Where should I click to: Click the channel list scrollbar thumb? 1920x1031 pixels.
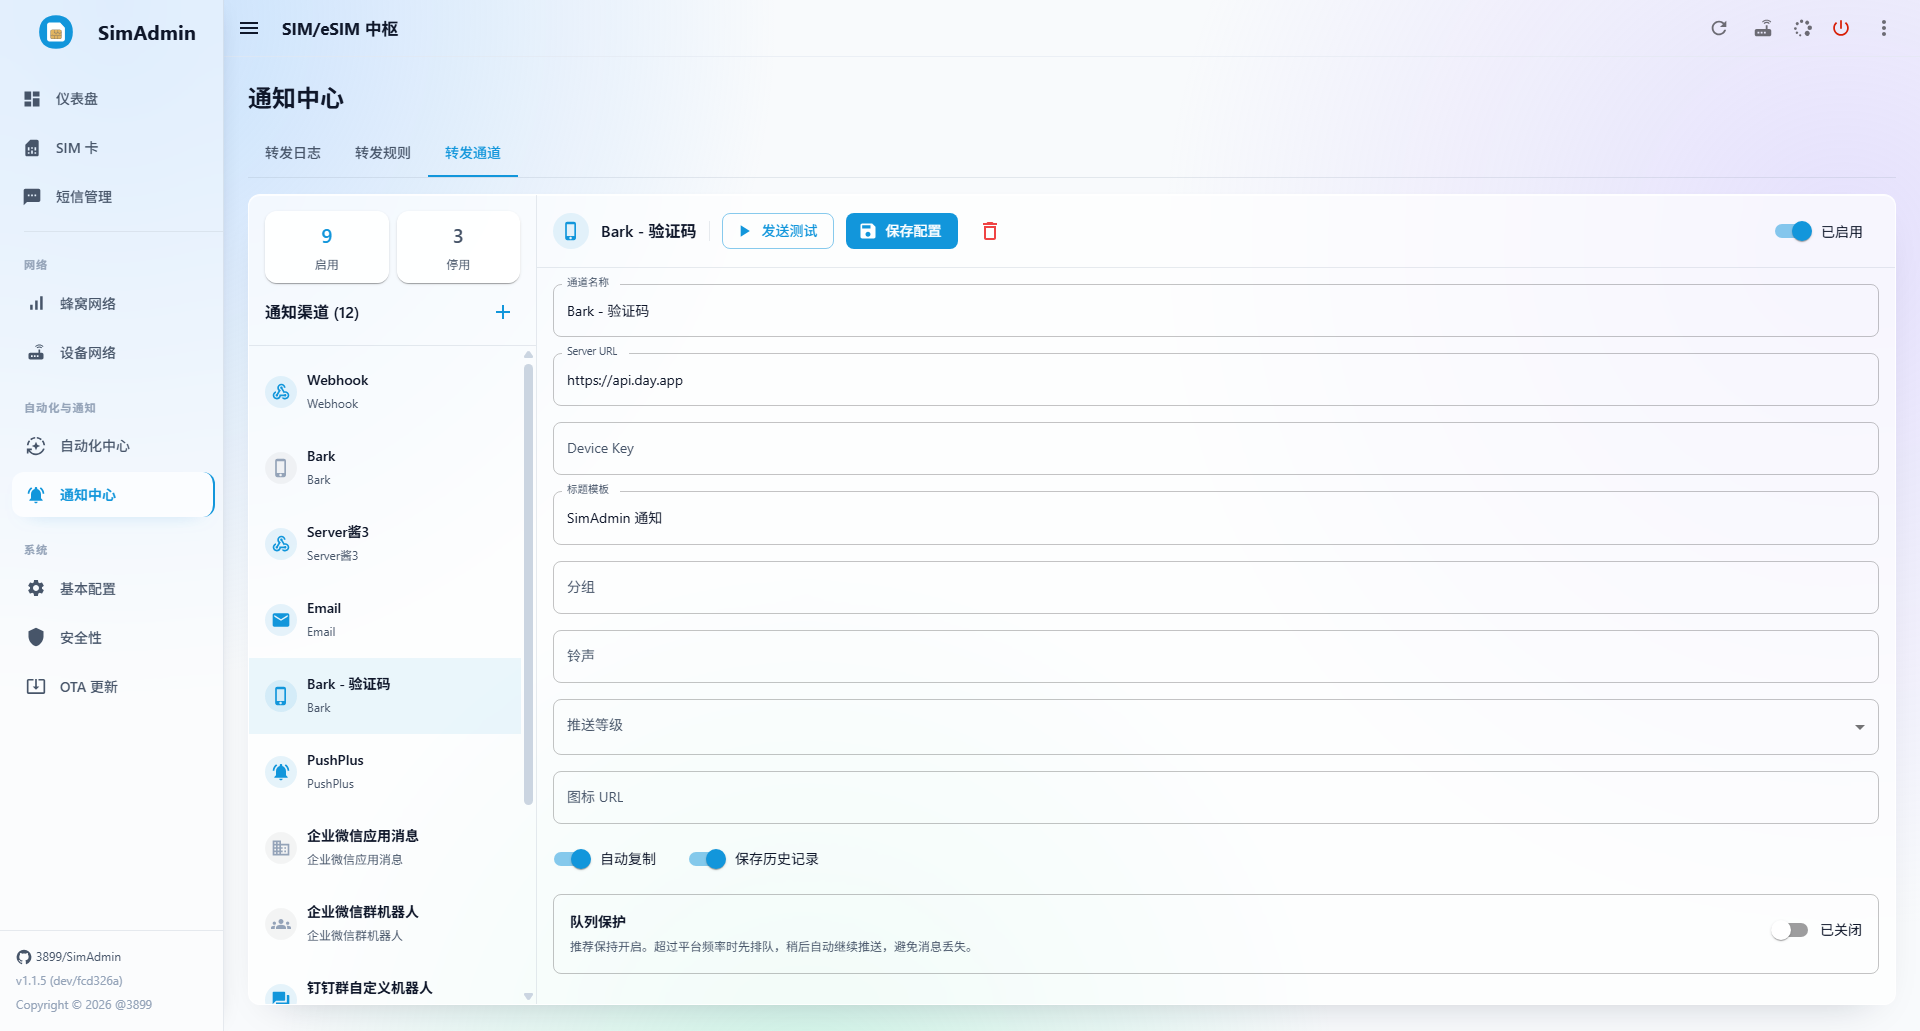point(528,585)
